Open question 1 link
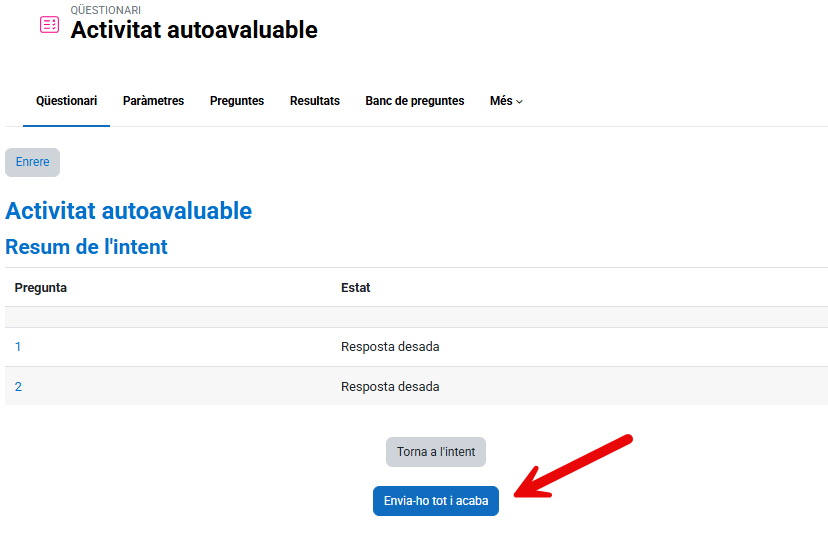 pyautogui.click(x=18, y=347)
